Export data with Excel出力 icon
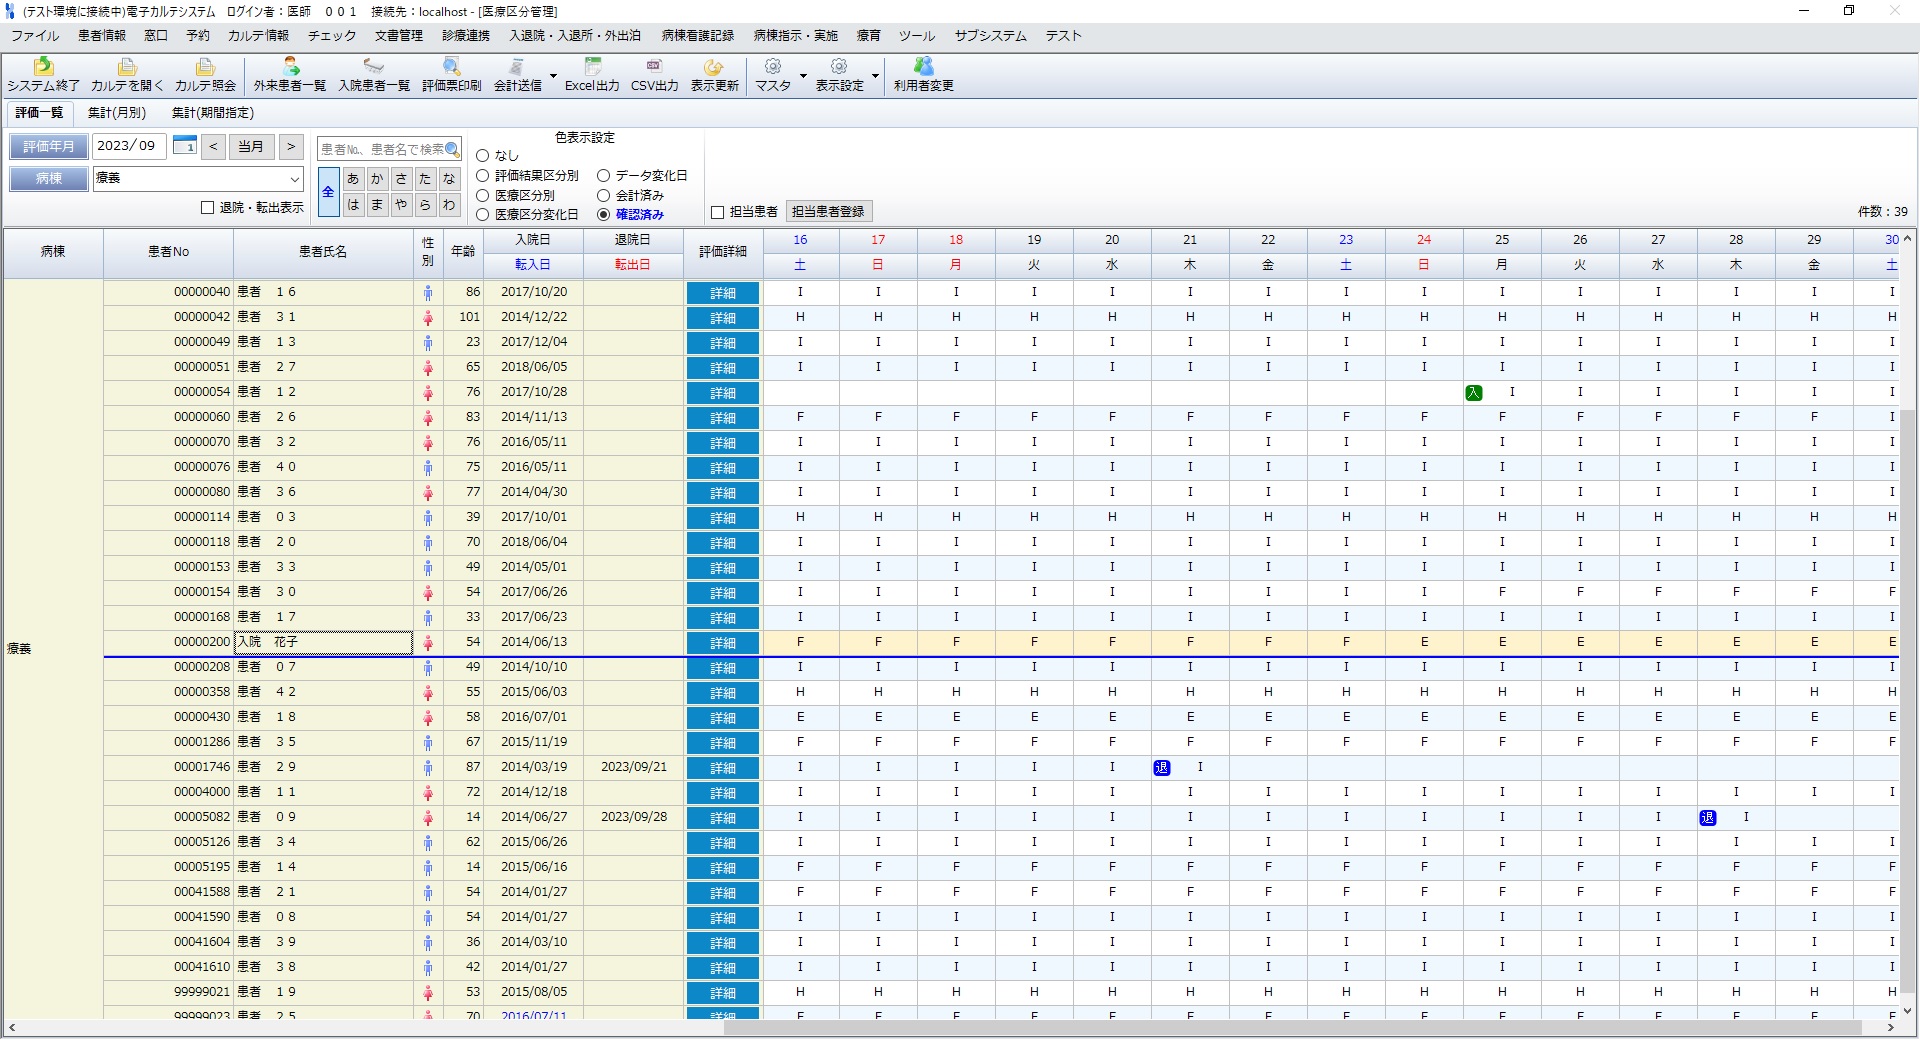1920x1040 pixels. click(x=592, y=67)
